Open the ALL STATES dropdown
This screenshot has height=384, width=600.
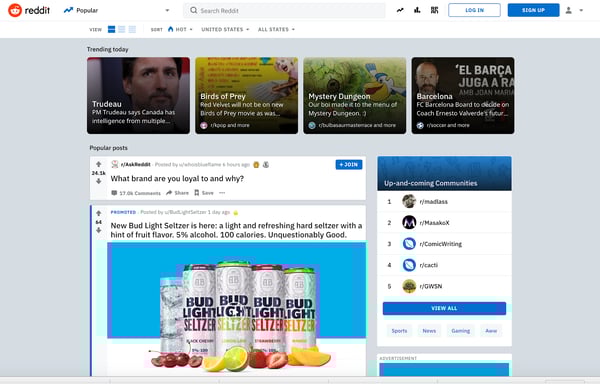[x=276, y=29]
